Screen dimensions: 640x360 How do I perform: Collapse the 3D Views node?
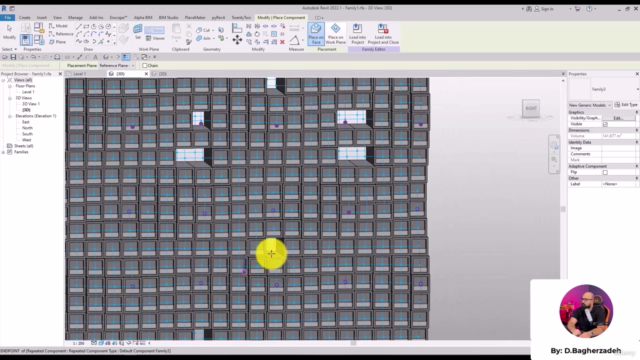10,98
